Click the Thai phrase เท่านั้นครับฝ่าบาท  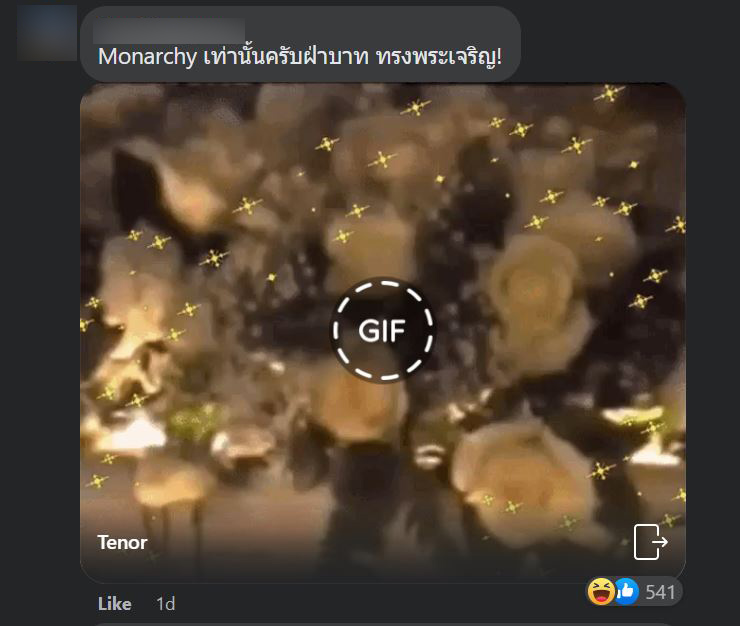point(286,57)
